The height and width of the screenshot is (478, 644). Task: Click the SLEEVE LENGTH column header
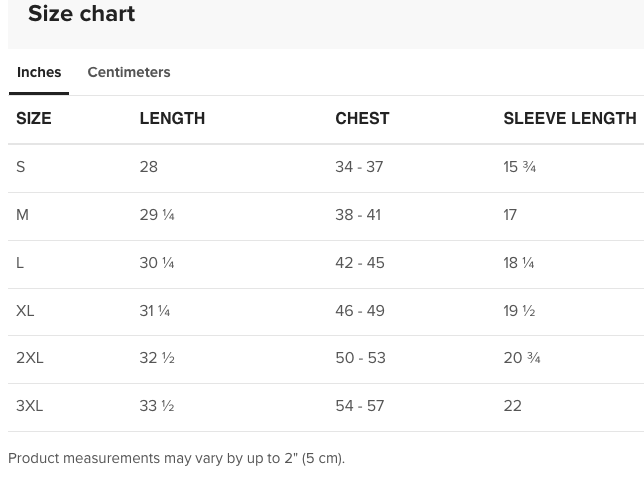pos(569,118)
